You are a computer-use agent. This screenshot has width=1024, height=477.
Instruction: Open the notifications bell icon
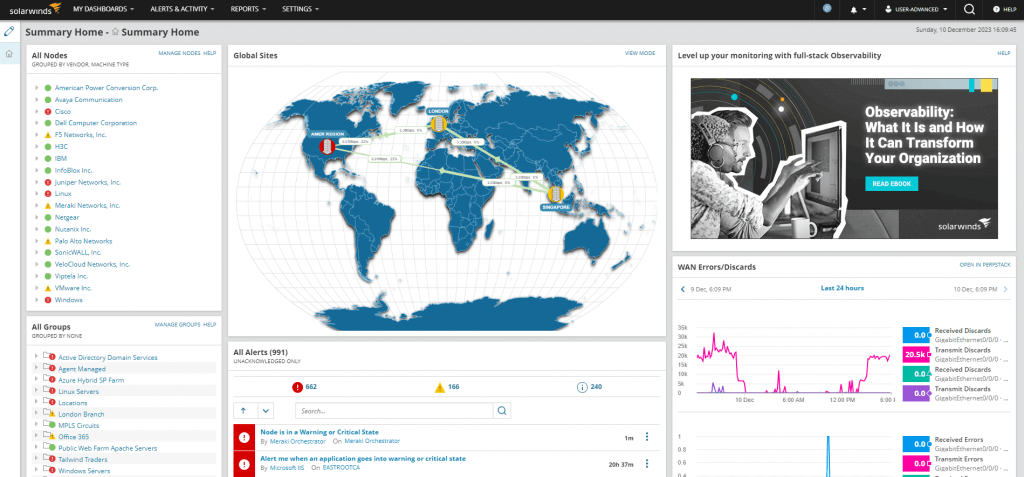(x=854, y=9)
